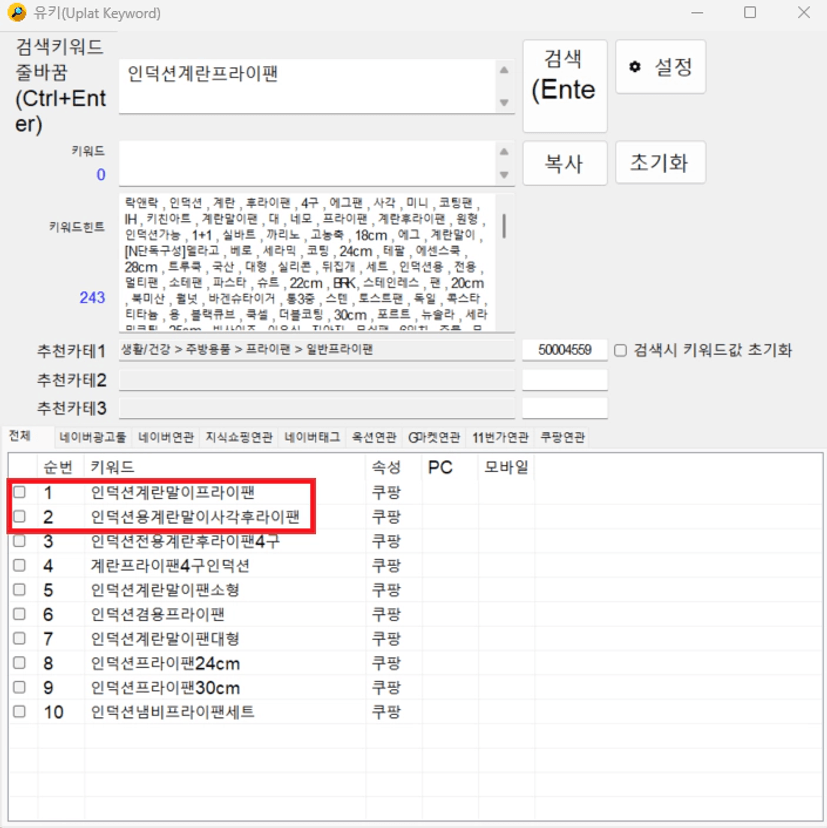The height and width of the screenshot is (828, 827).
Task: Click the 초기화 reset button
Action: tap(660, 163)
